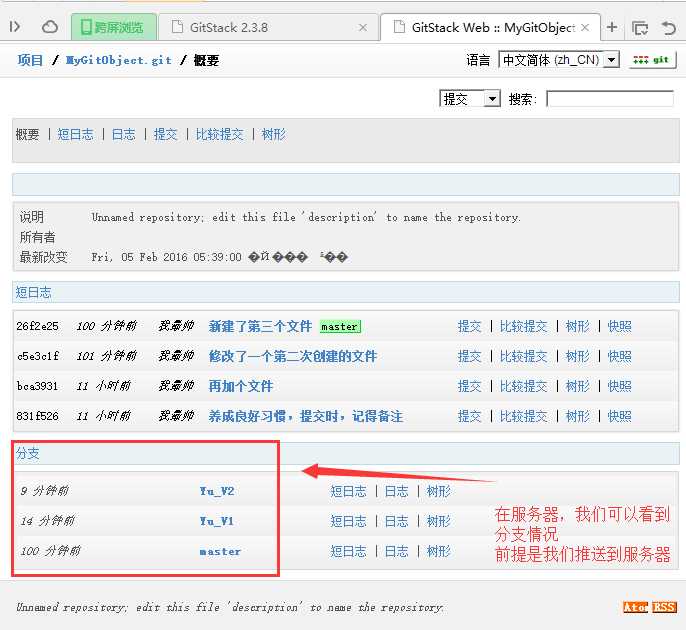686x630 pixels.
Task: Click 比较提交 link for commit c5e3c1f
Action: pos(524,356)
